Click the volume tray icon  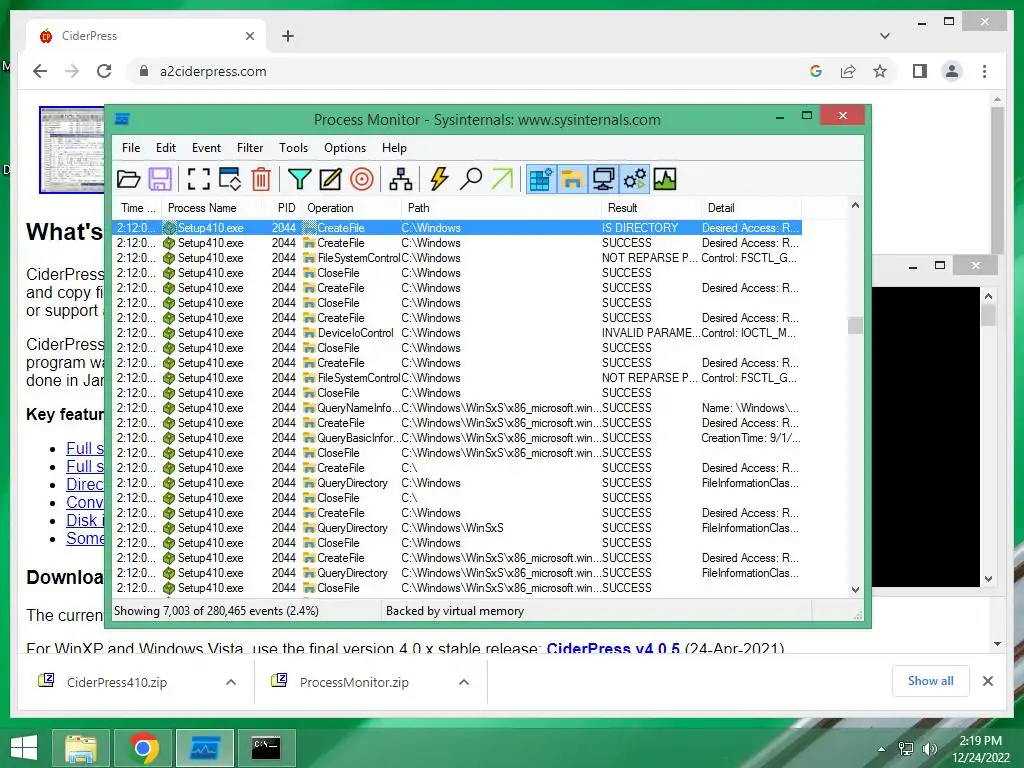pos(930,749)
